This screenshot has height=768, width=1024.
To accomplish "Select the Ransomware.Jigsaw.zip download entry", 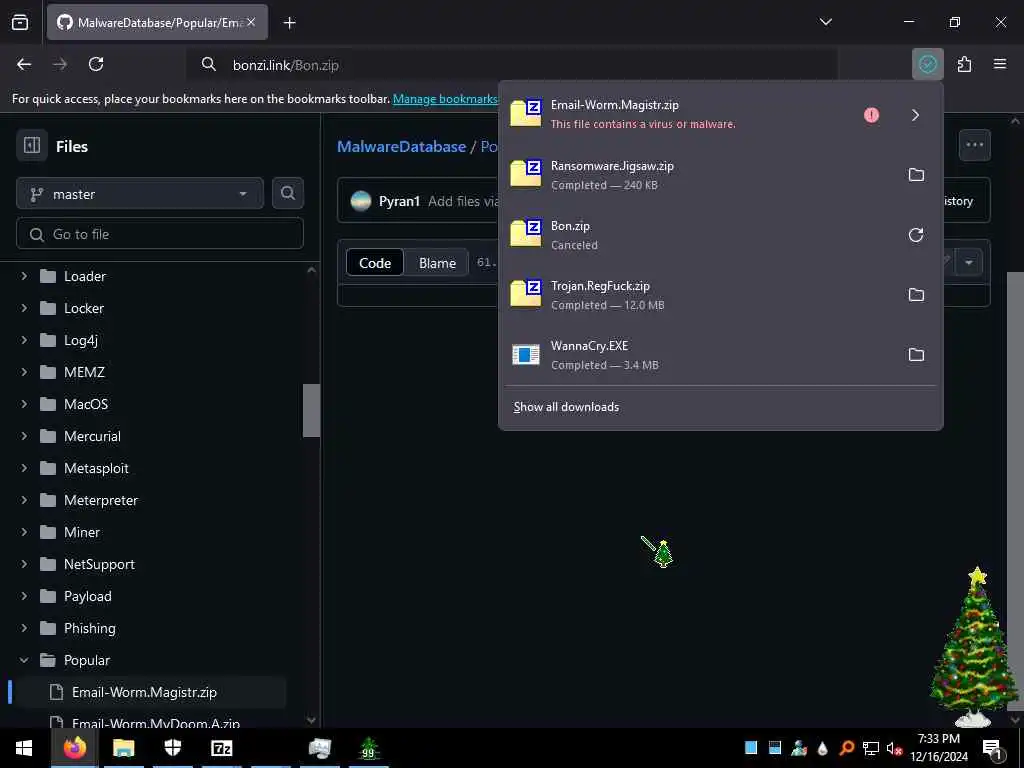I will (699, 175).
